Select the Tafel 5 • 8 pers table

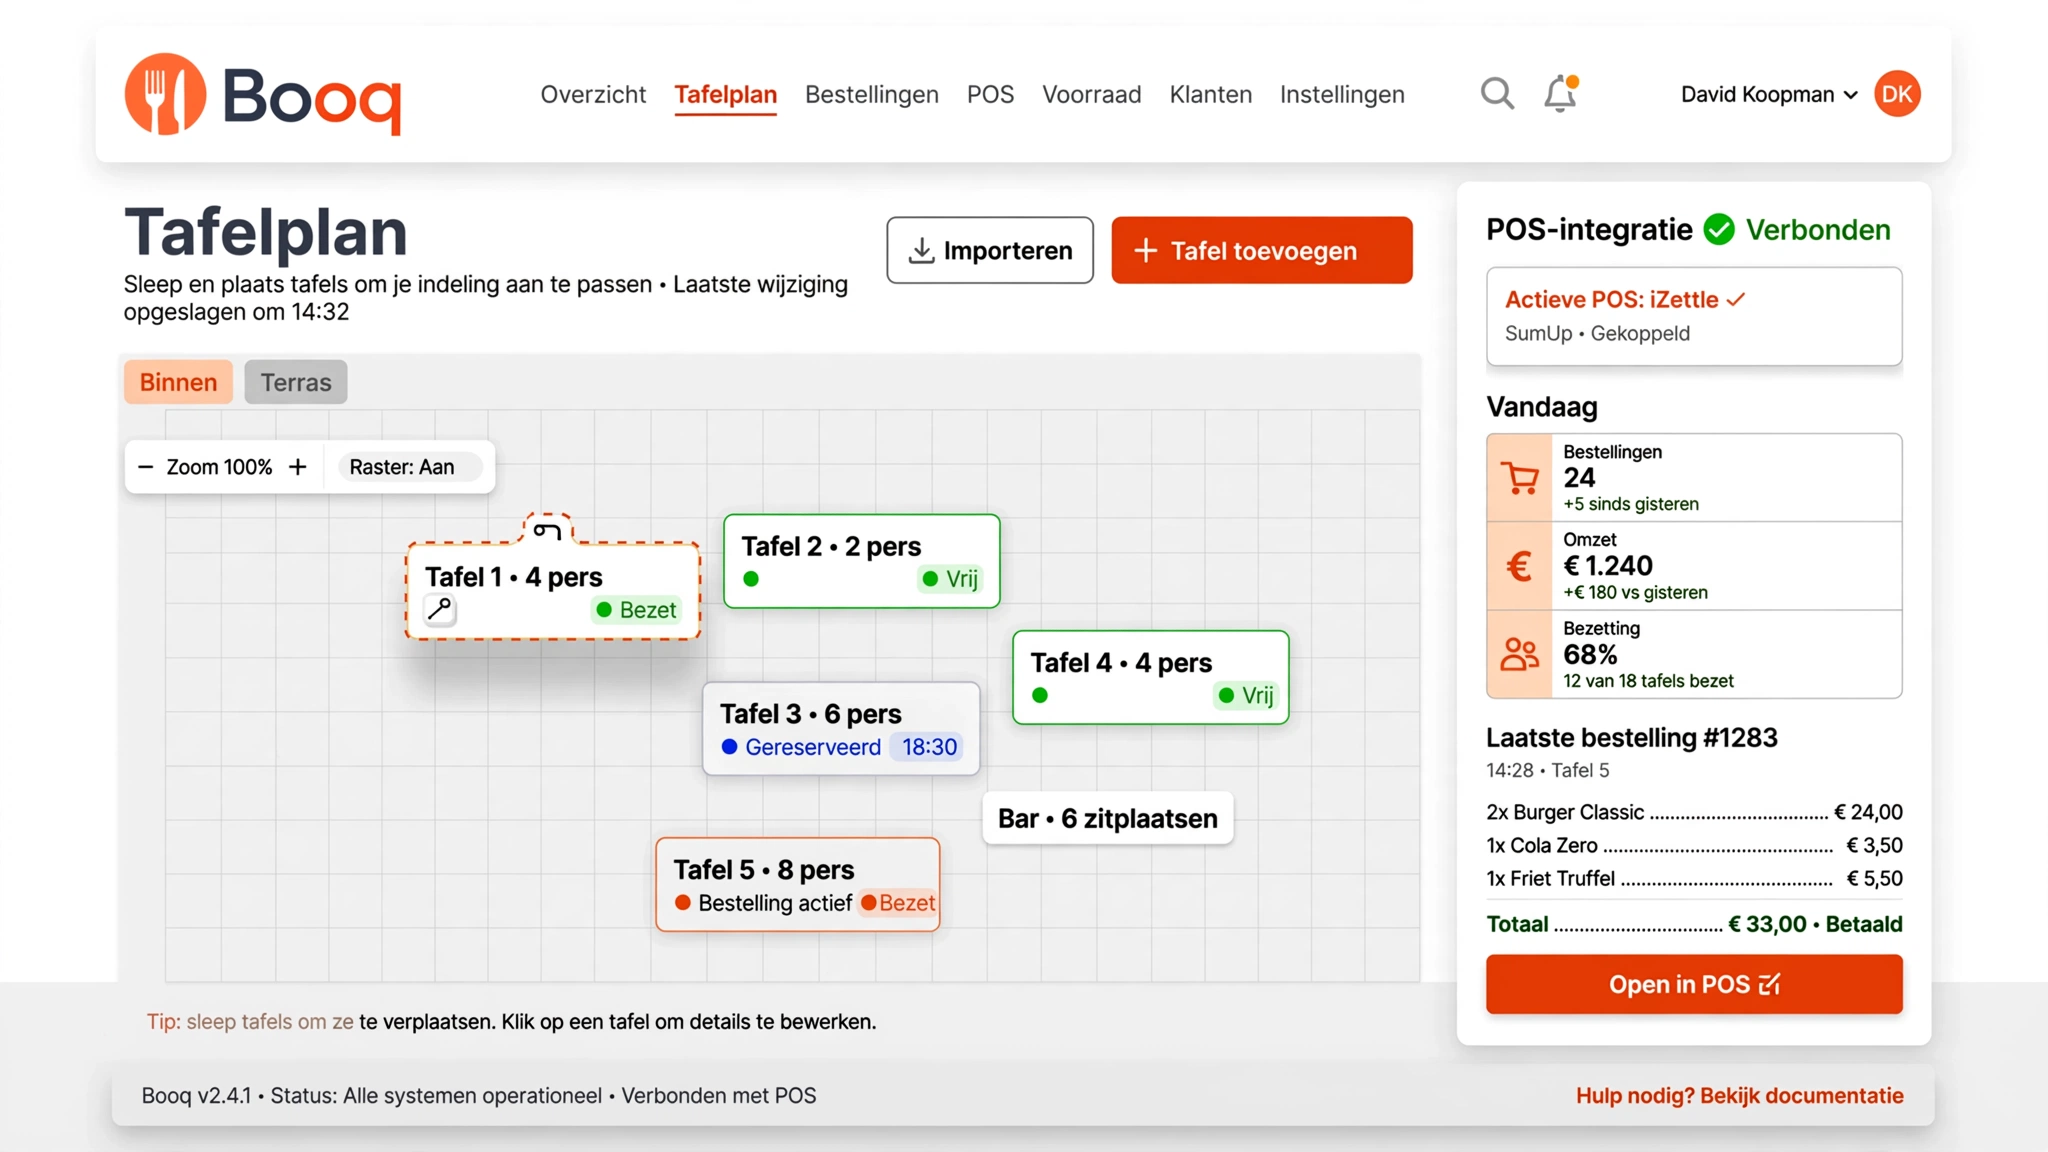coord(798,885)
